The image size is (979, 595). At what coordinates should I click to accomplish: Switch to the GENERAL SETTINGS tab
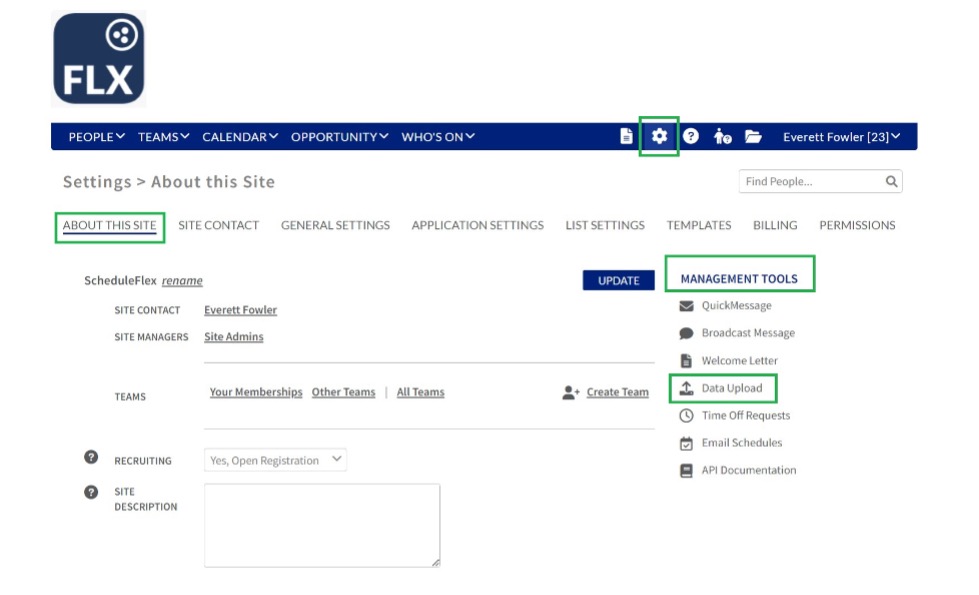335,225
